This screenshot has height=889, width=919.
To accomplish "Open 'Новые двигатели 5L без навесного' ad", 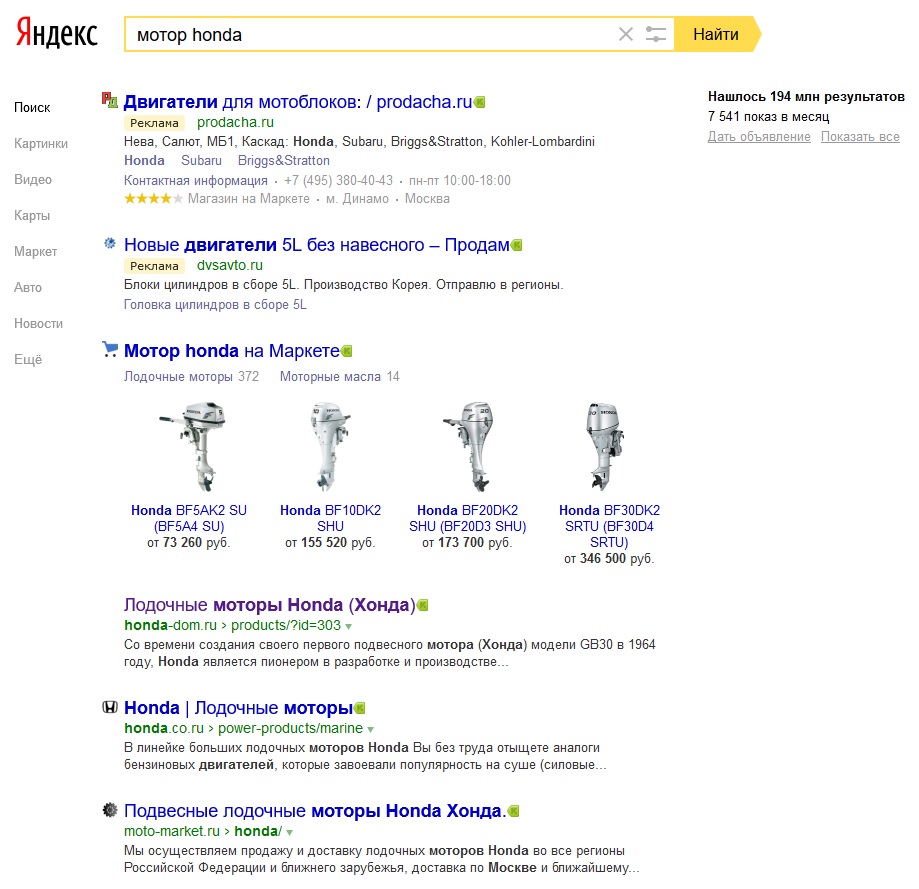I will [316, 245].
